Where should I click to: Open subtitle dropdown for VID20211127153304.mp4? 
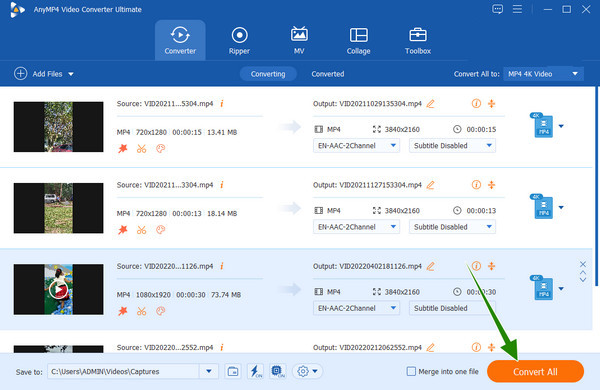pyautogui.click(x=452, y=227)
